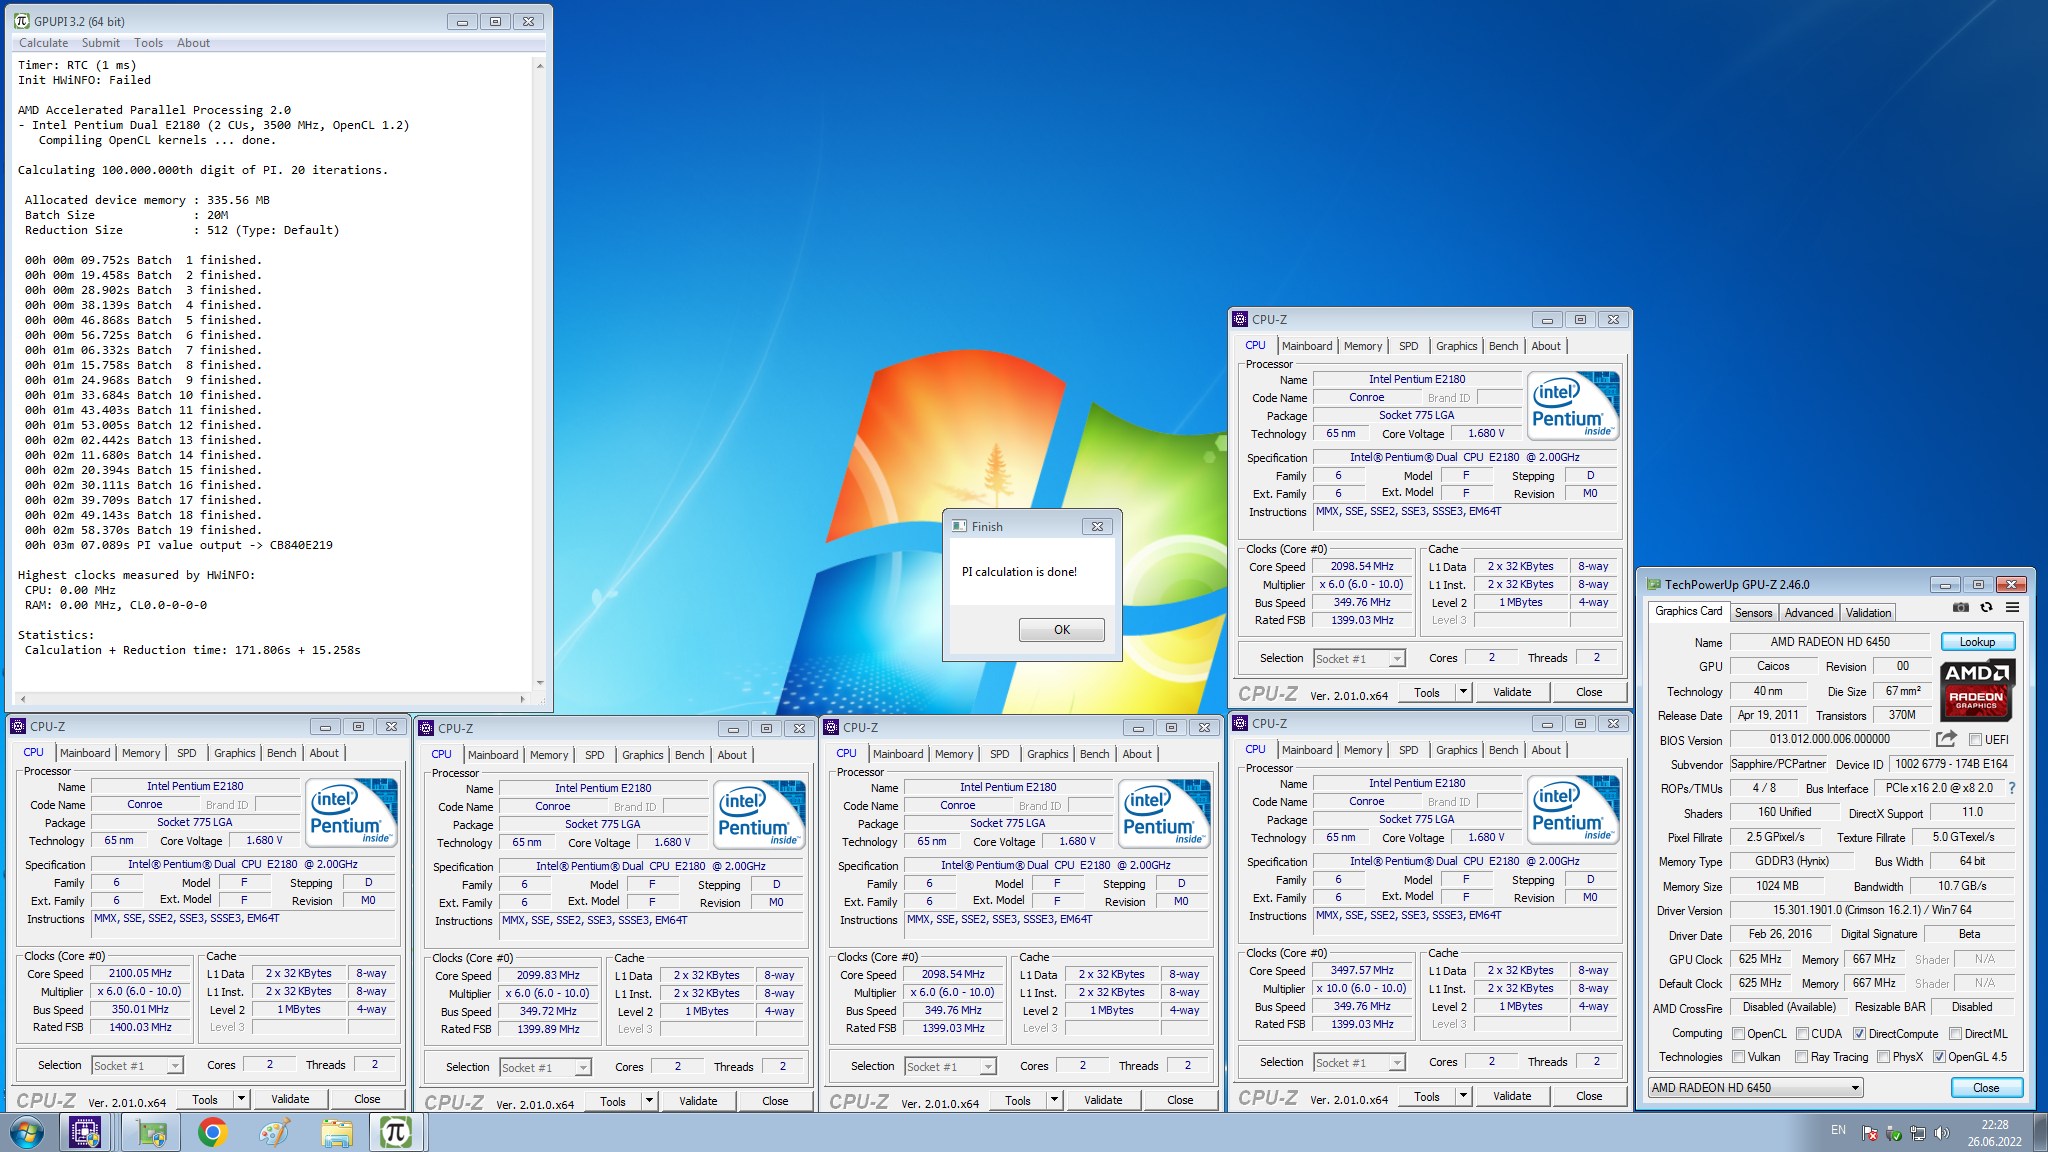Screen dimensions: 2048x1152
Task: Expand Tools arrow in the 2100.05 MHz CPU-Z window
Action: (241, 1099)
